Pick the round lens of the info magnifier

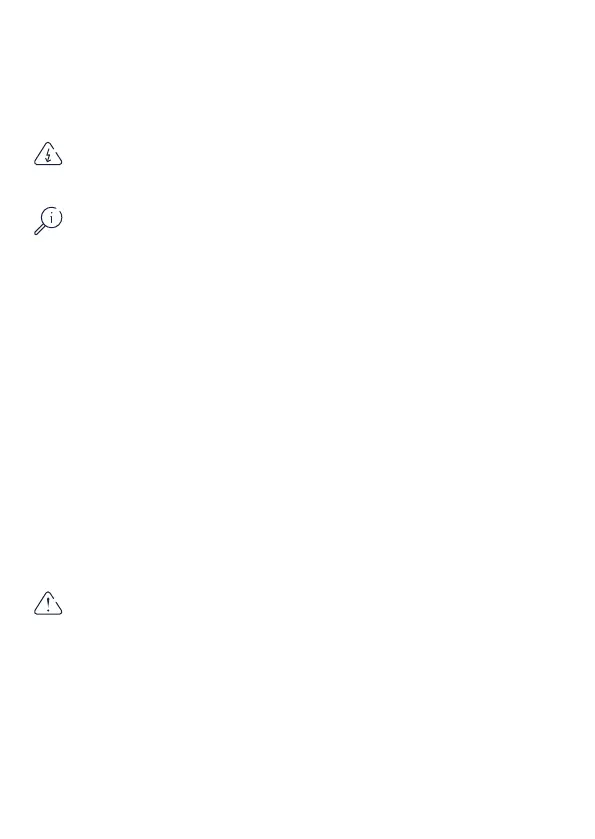(51, 218)
